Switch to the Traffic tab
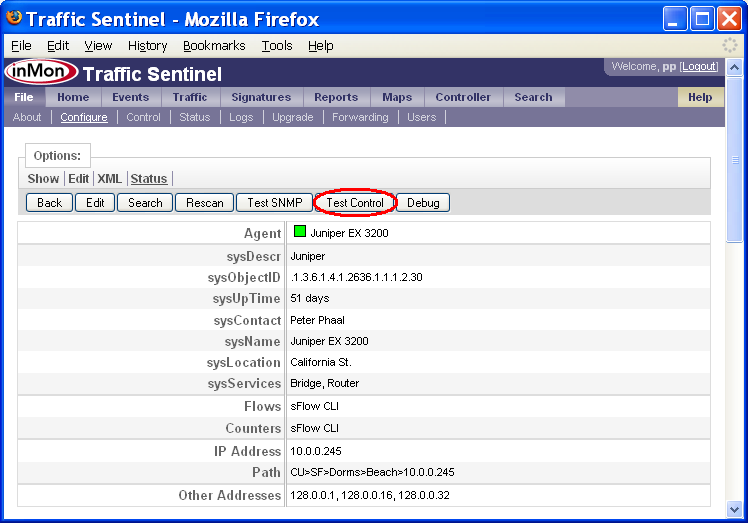748x523 pixels. coord(190,97)
